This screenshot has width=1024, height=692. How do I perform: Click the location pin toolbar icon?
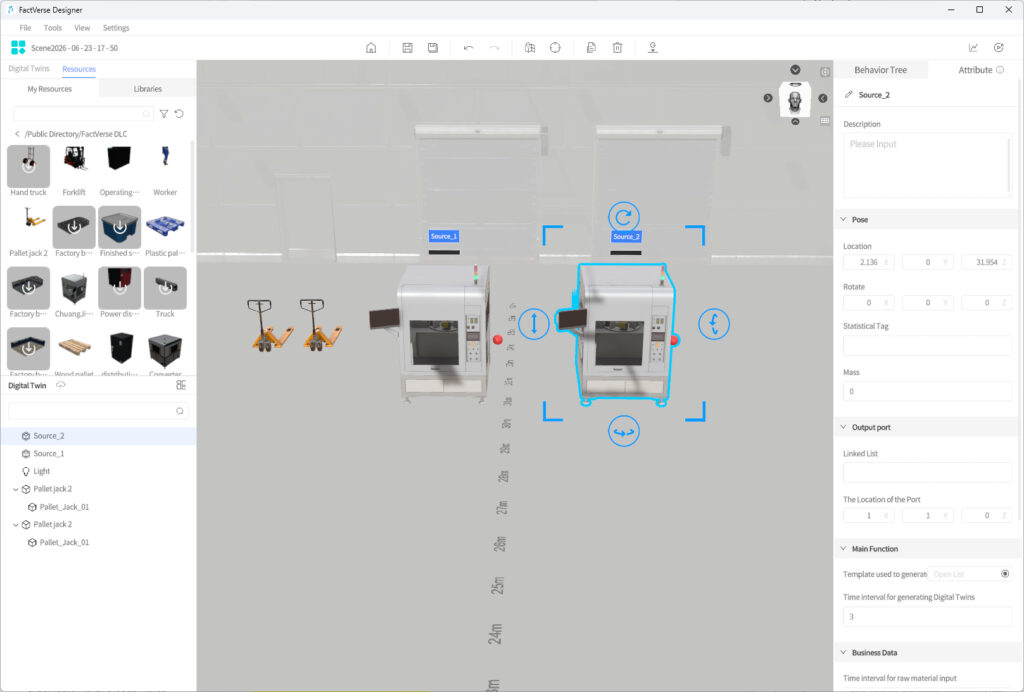pos(652,48)
